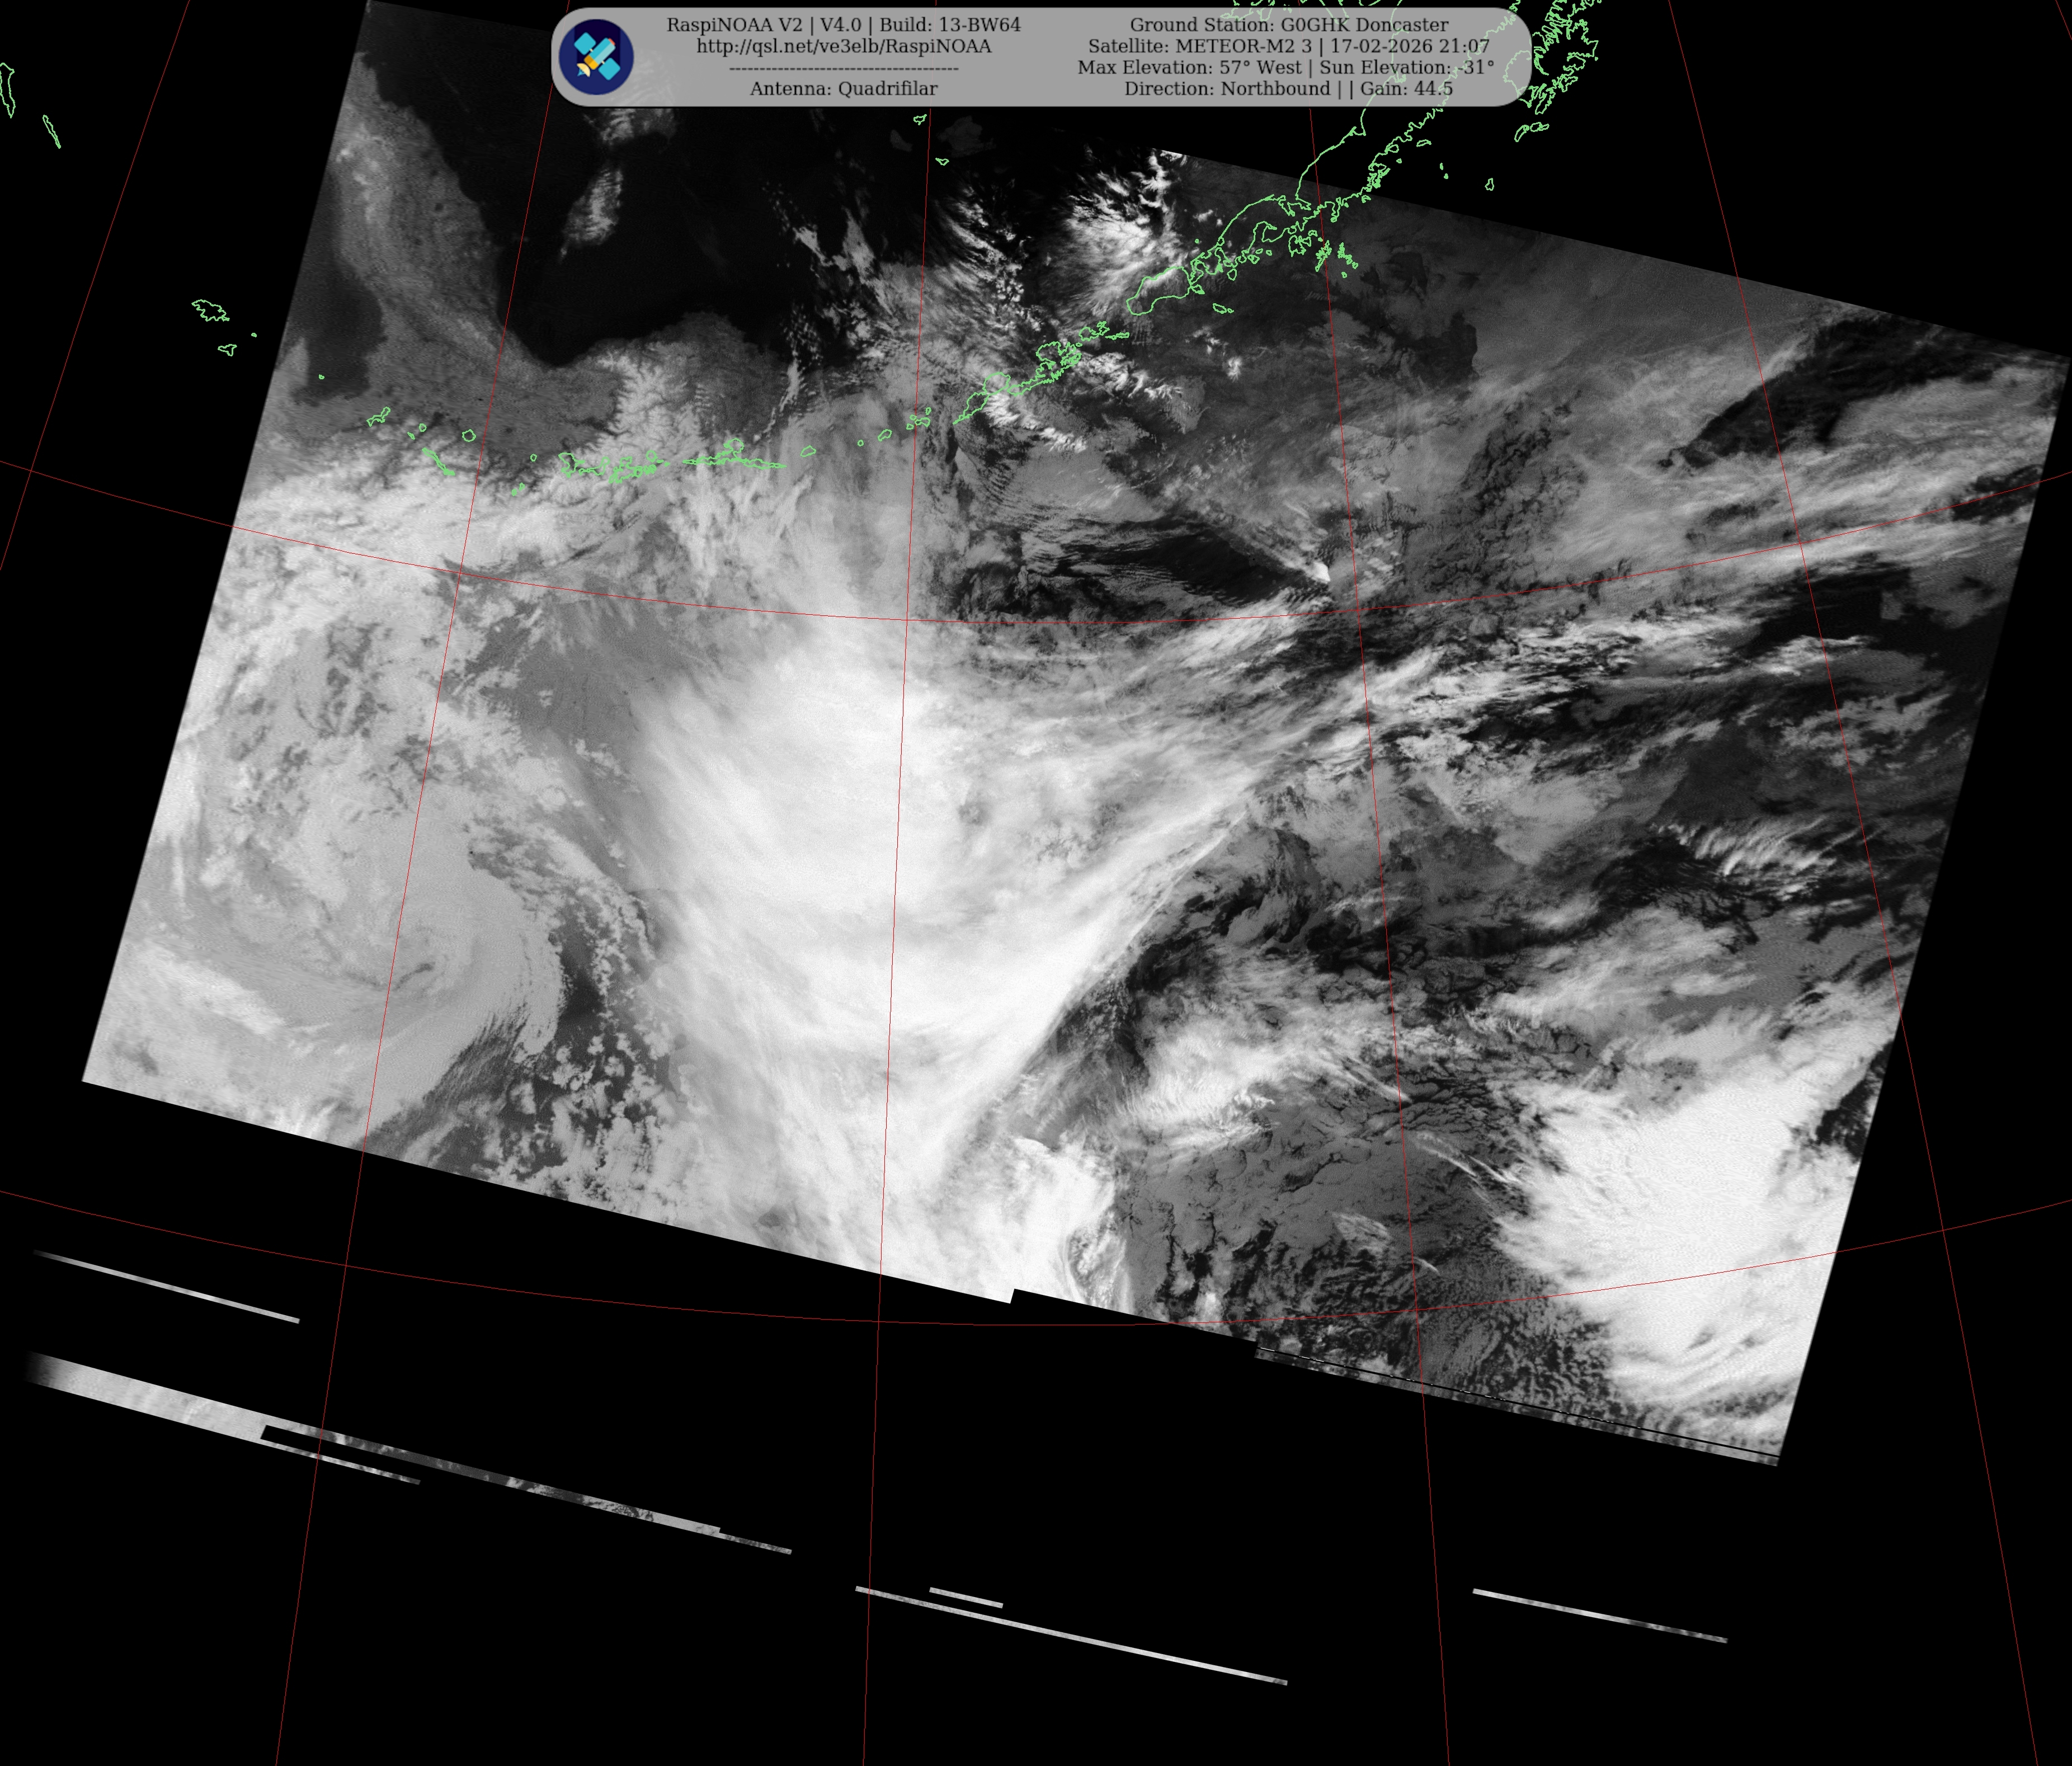Click the dashed separator line in the header

843,68
